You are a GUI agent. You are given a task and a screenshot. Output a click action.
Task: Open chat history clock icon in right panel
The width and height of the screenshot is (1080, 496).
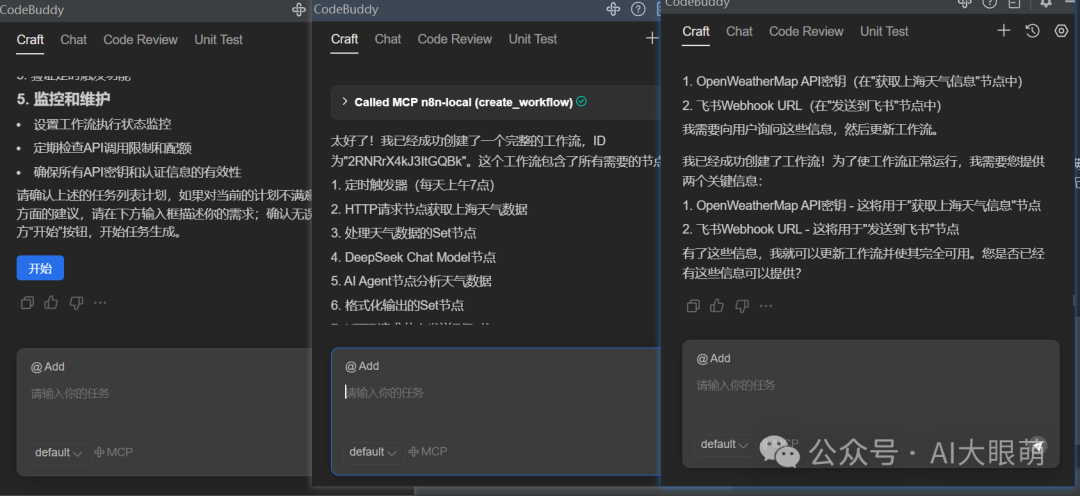pos(1032,30)
